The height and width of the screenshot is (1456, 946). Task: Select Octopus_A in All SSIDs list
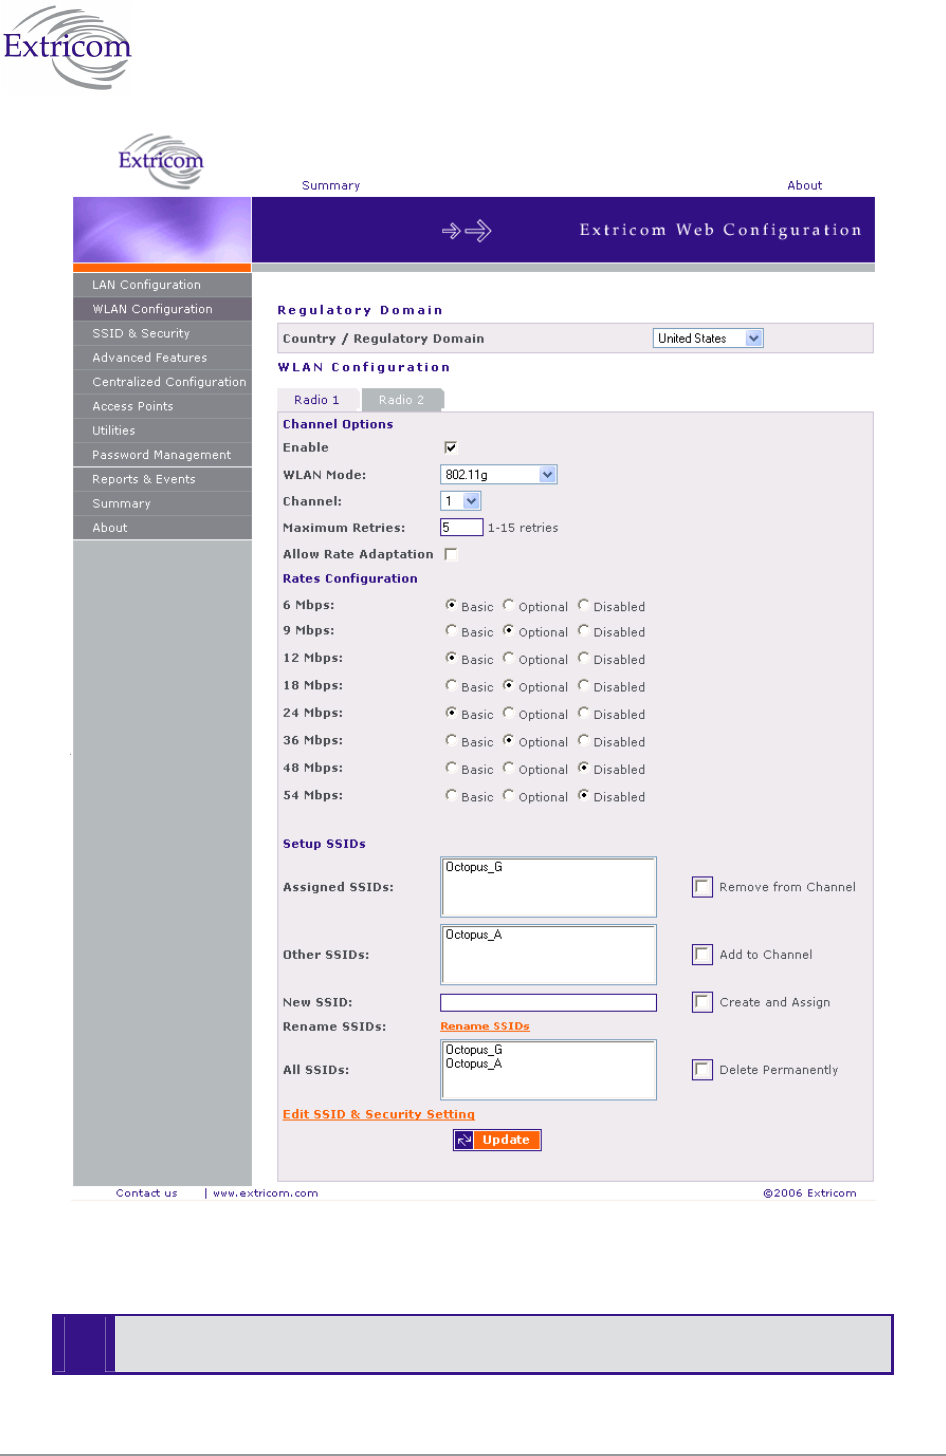474,1064
